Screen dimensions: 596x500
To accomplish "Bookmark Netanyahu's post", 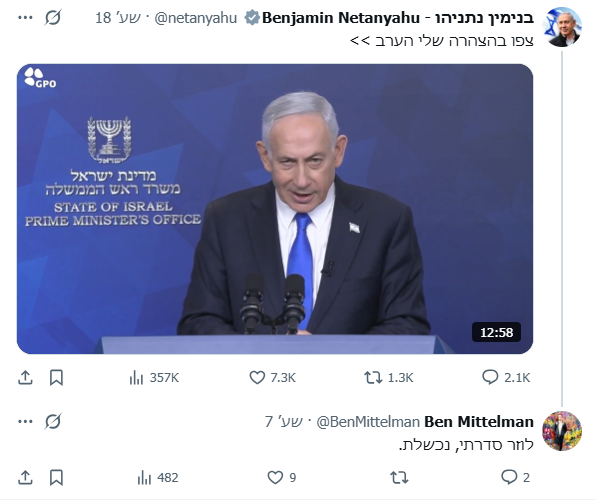I will (x=56, y=378).
